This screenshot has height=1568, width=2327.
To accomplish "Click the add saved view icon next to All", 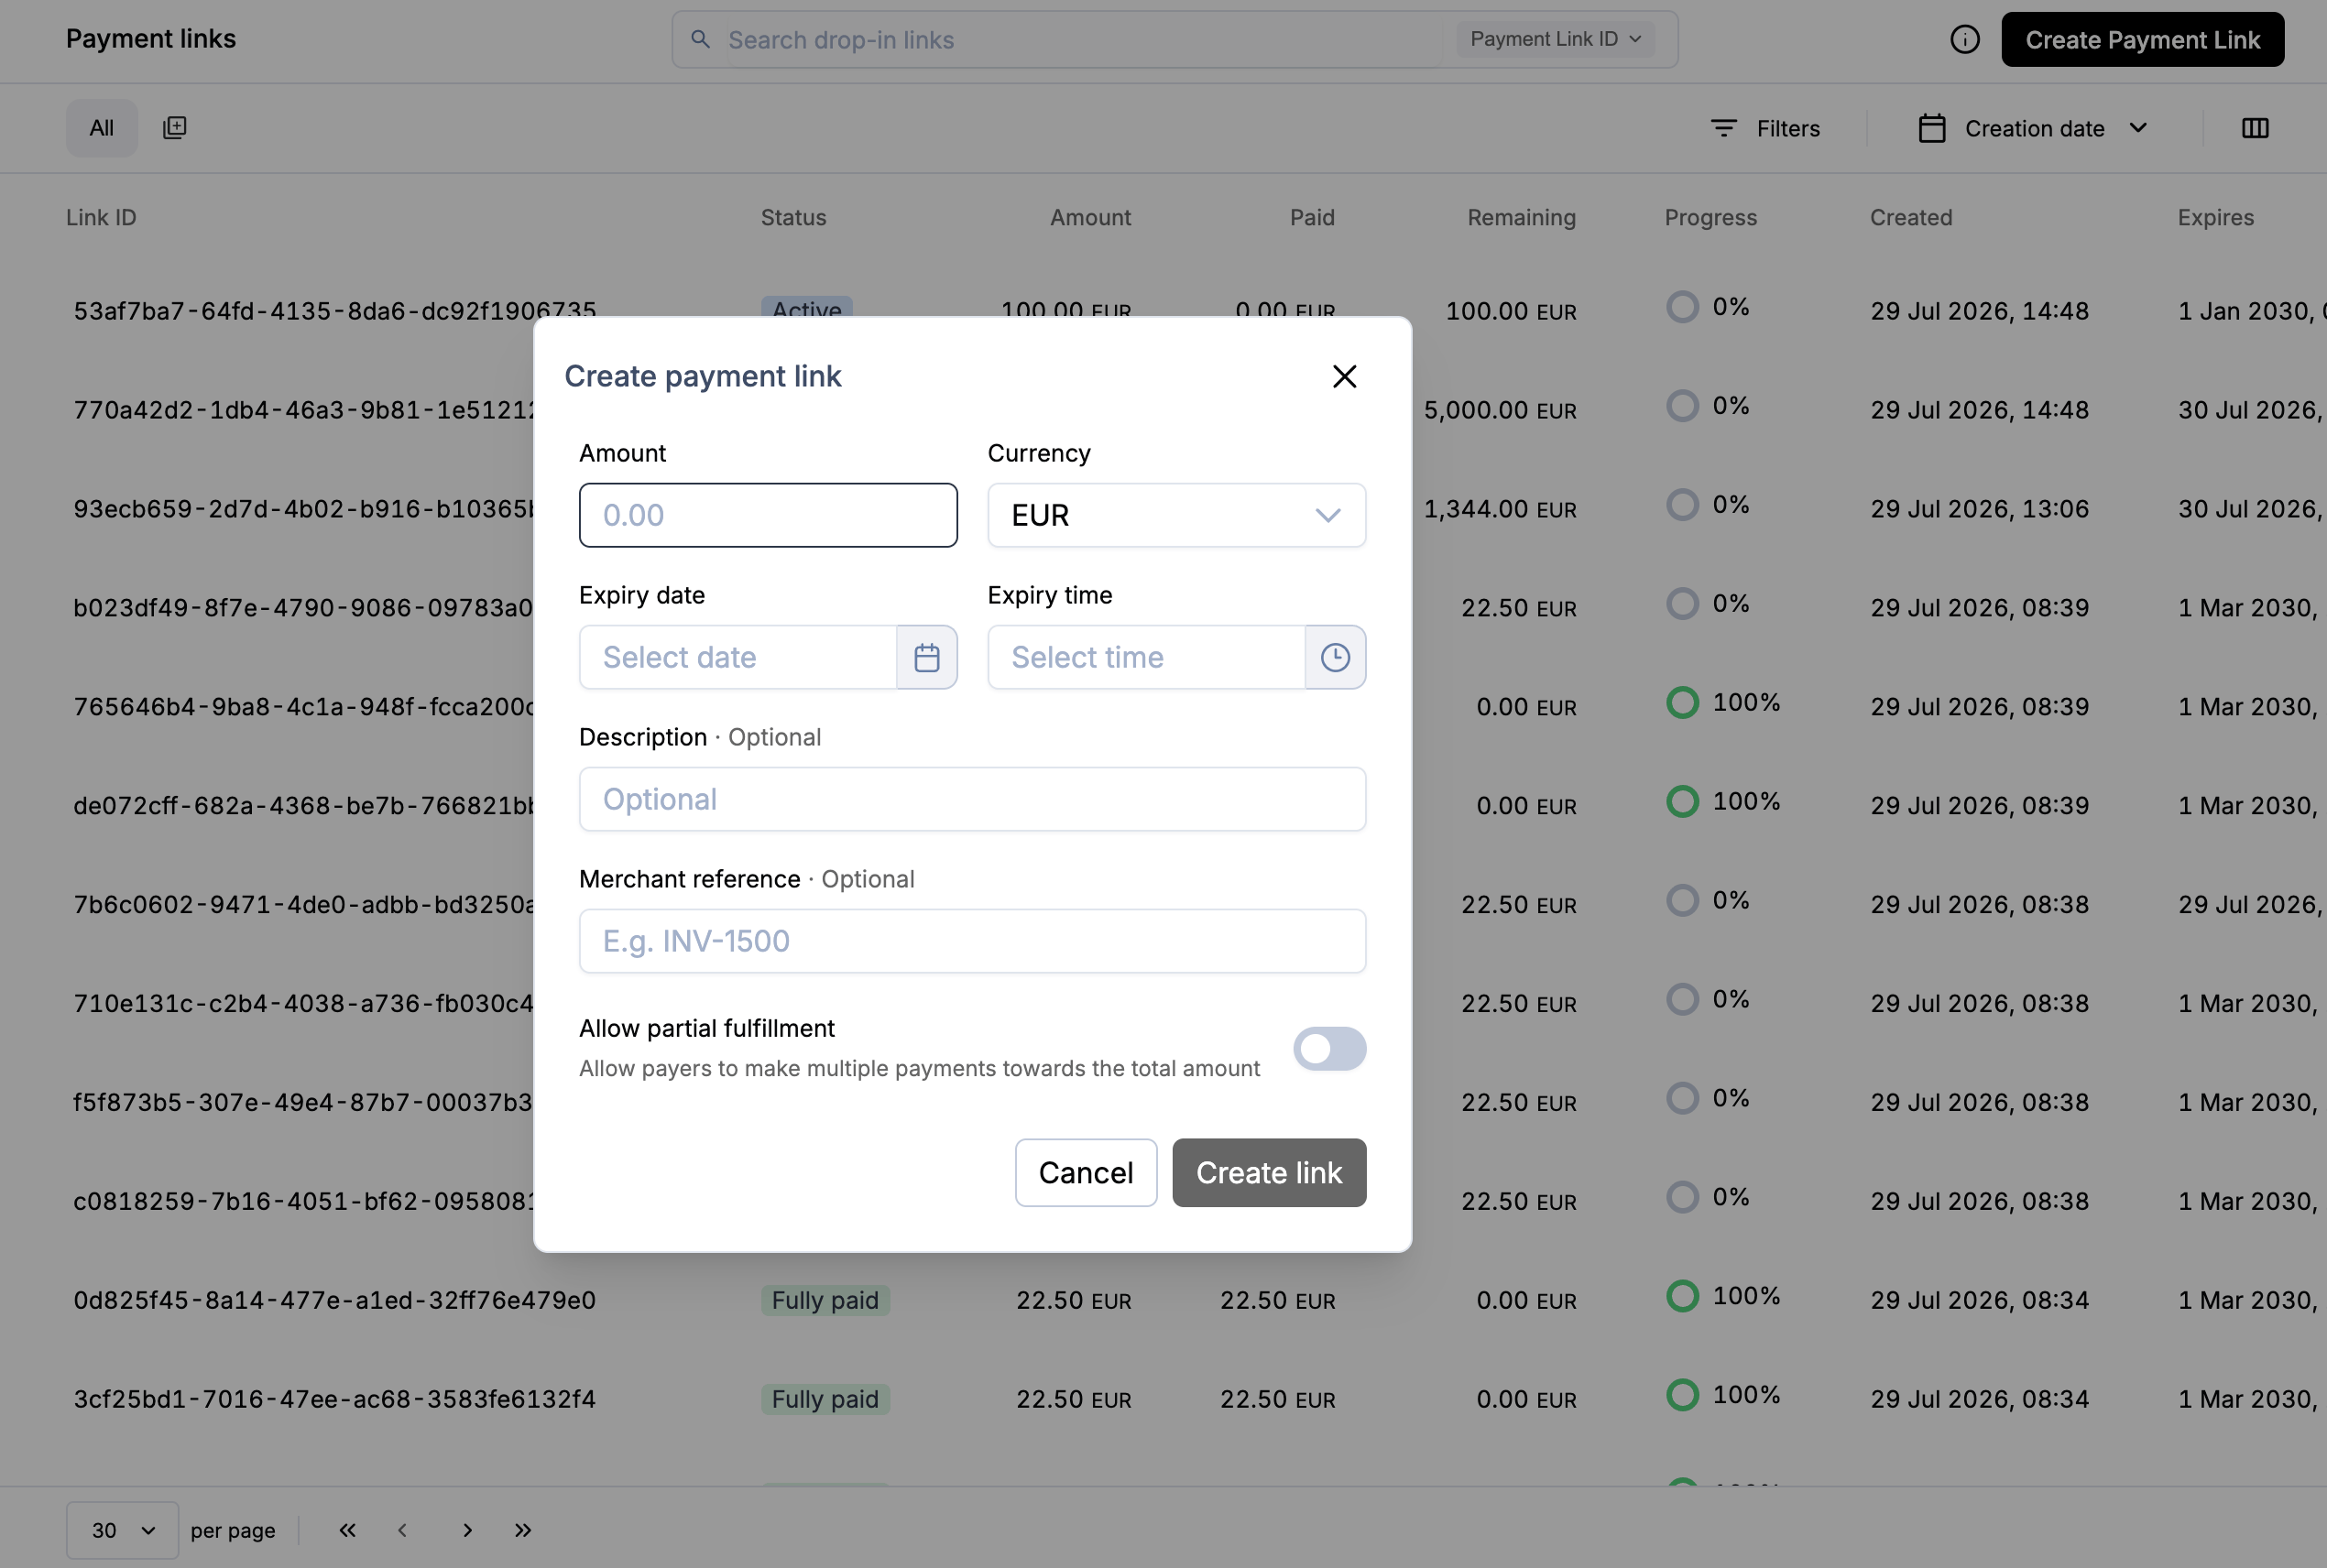I will (x=174, y=127).
